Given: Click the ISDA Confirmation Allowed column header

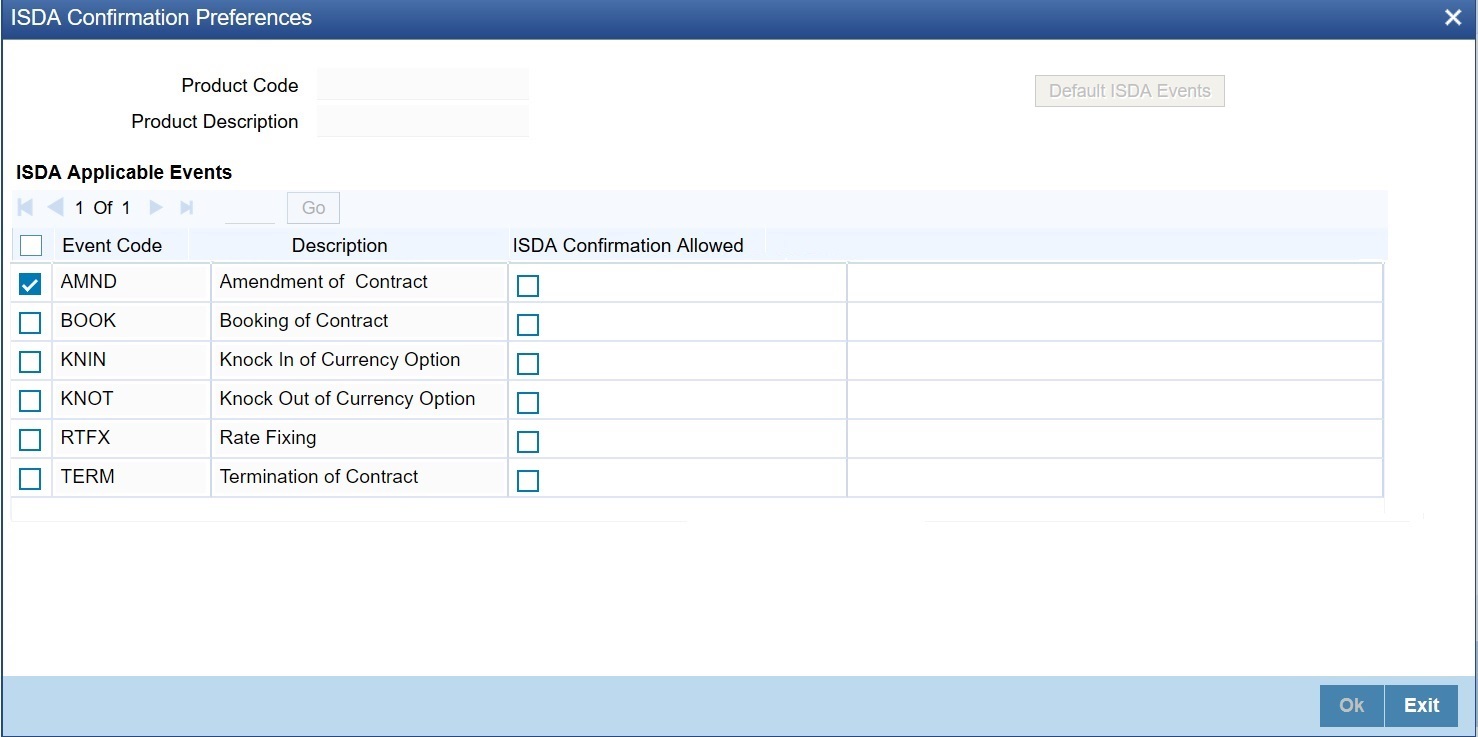Looking at the screenshot, I should pos(628,245).
